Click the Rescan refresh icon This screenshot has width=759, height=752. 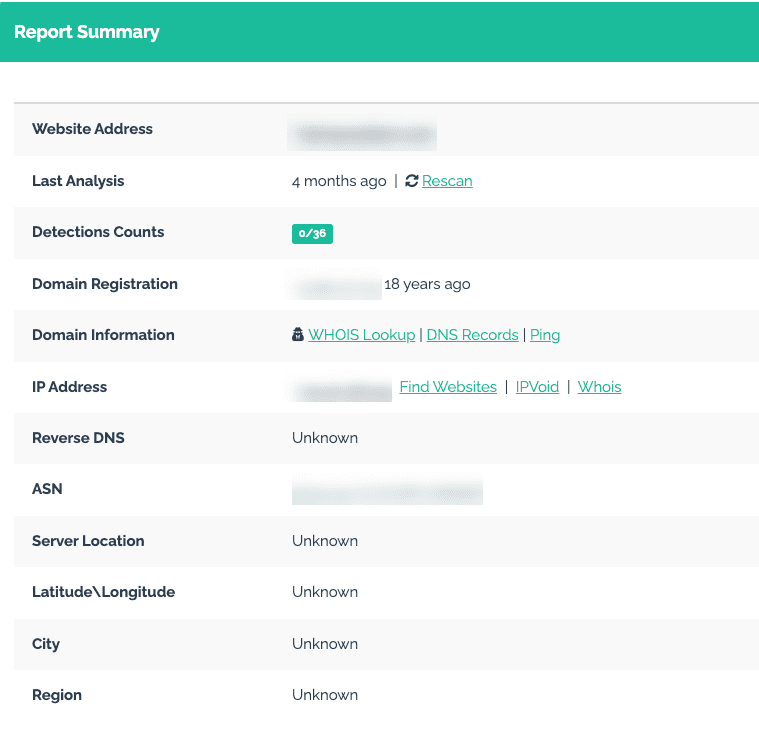(x=411, y=181)
